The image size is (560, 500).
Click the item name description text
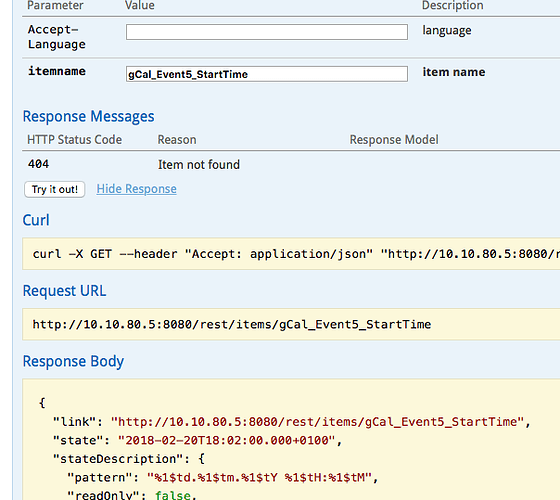[454, 72]
